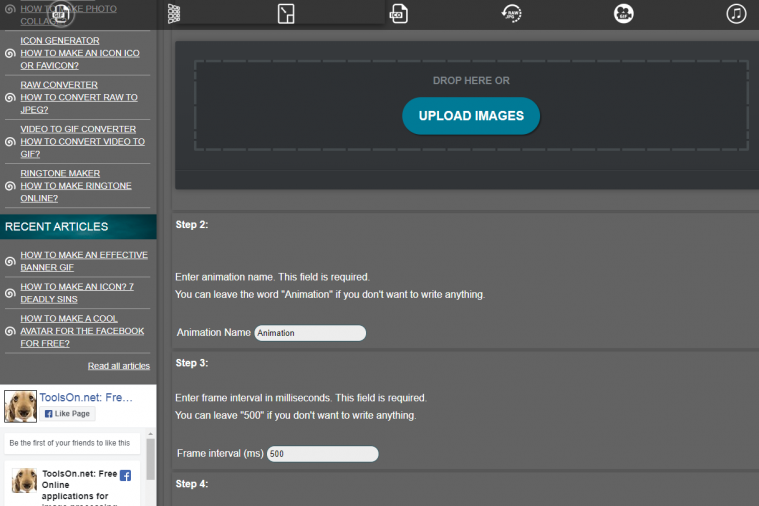
Task: Click the Step 4 heading
Action: 192,484
